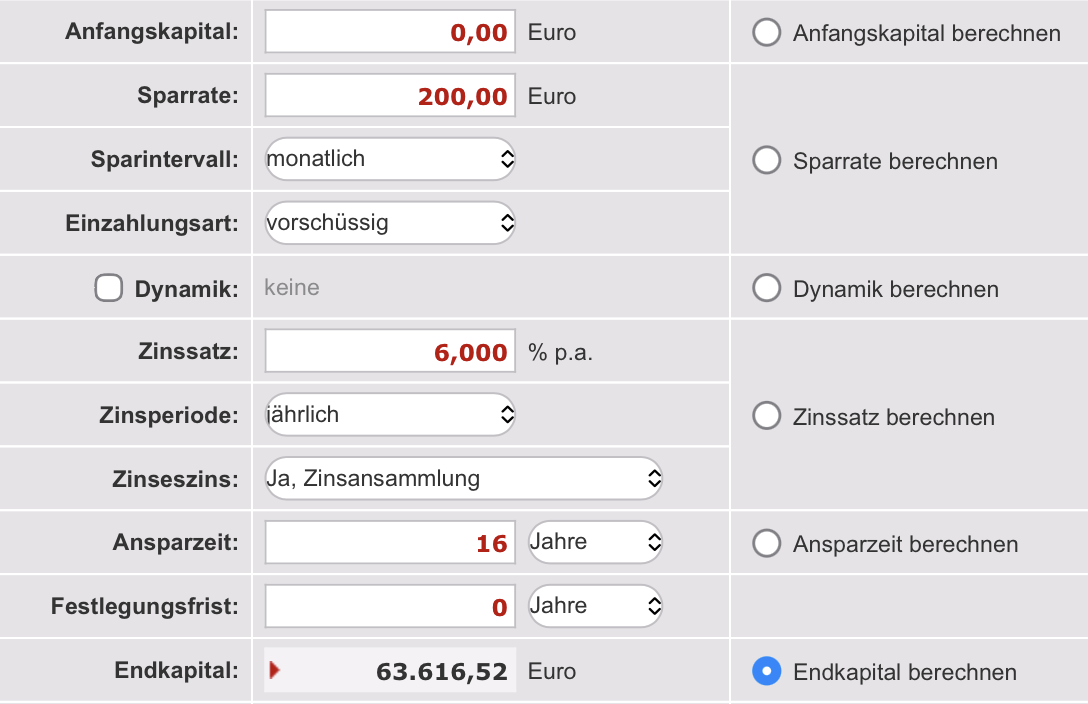The height and width of the screenshot is (704, 1088).
Task: Click the Anfangskapital input field
Action: 390,31
